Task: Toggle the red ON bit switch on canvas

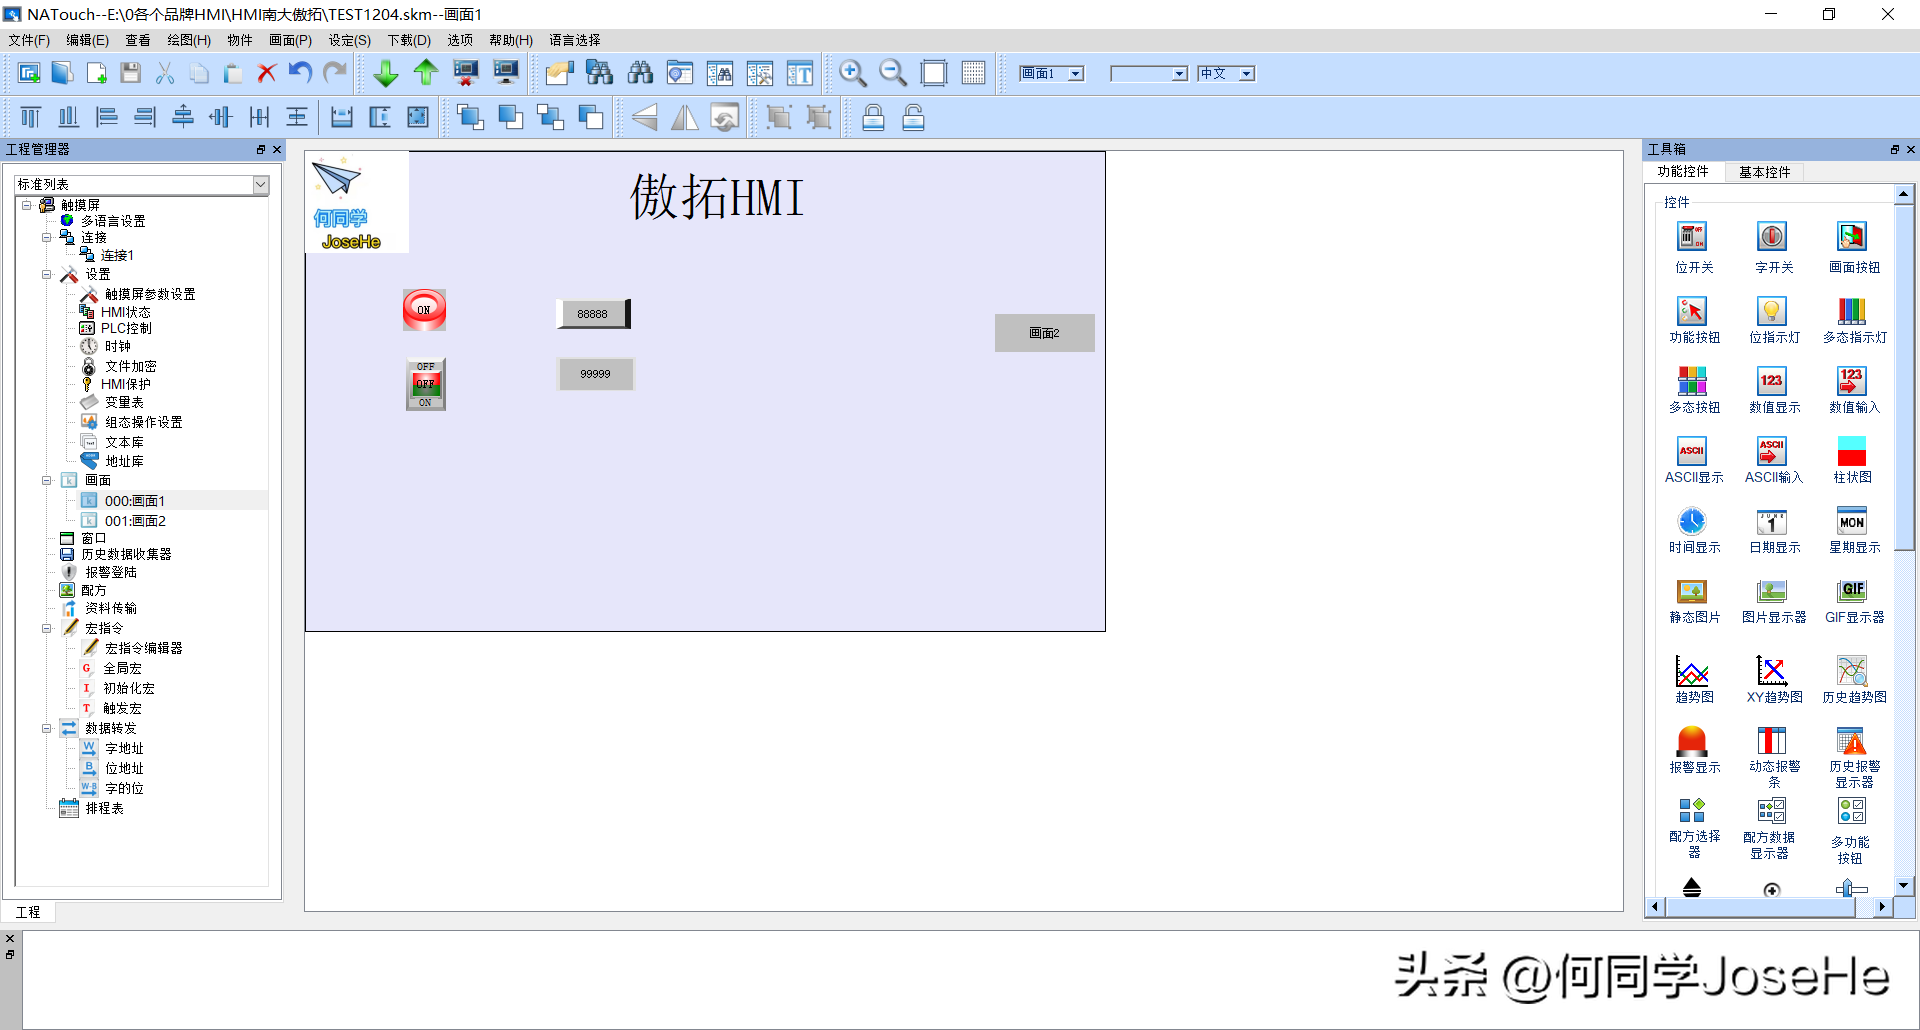Action: point(424,310)
